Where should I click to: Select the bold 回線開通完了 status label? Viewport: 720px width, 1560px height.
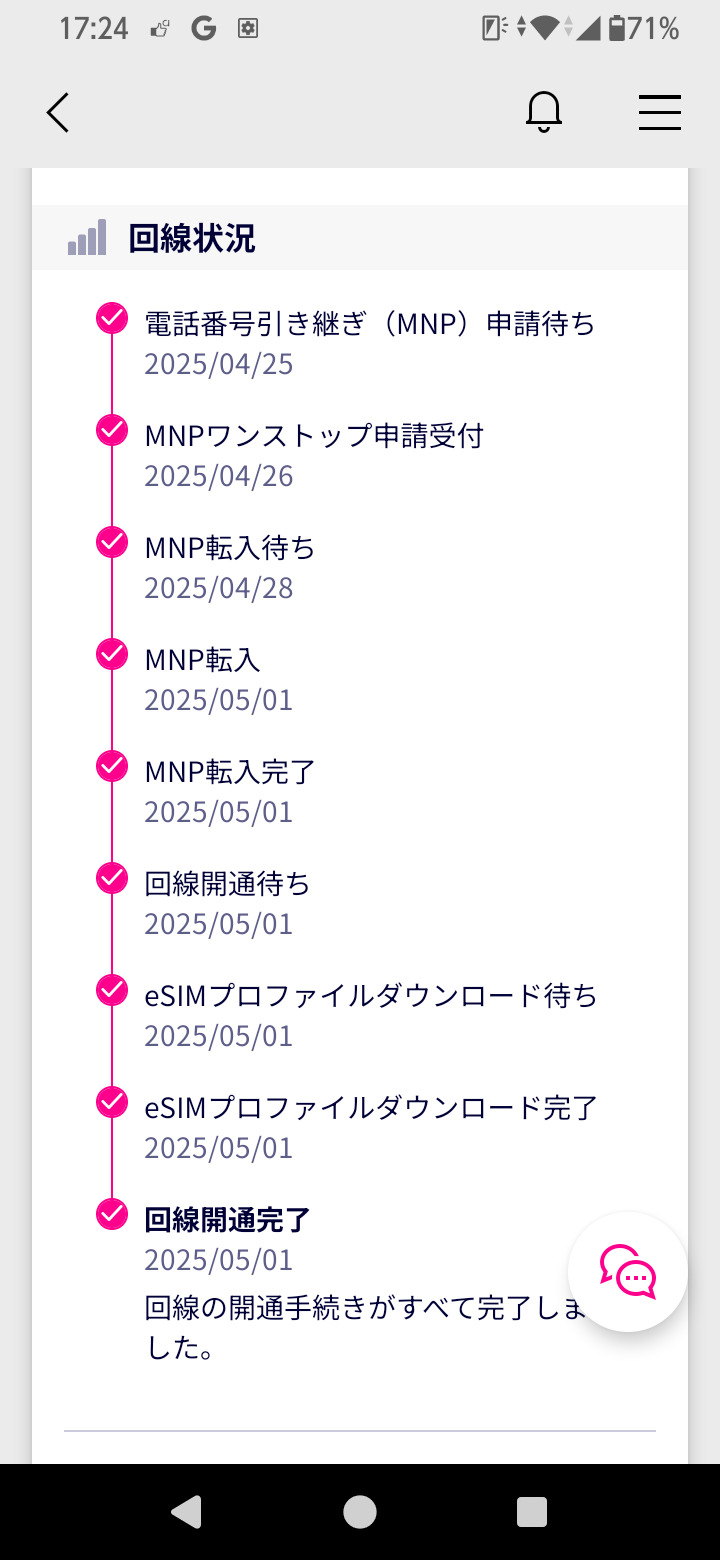click(x=228, y=1220)
